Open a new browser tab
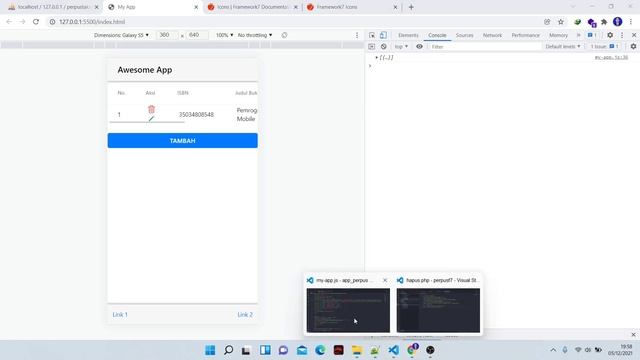This screenshot has height=360, width=640. coord(411,7)
